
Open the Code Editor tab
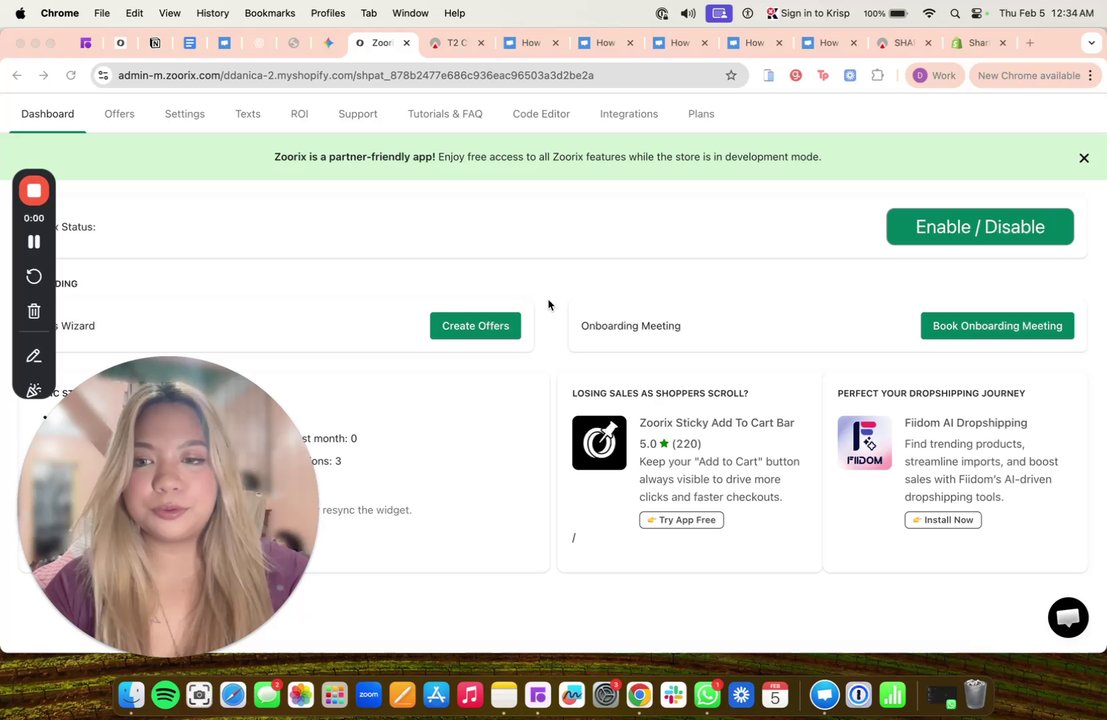(541, 114)
